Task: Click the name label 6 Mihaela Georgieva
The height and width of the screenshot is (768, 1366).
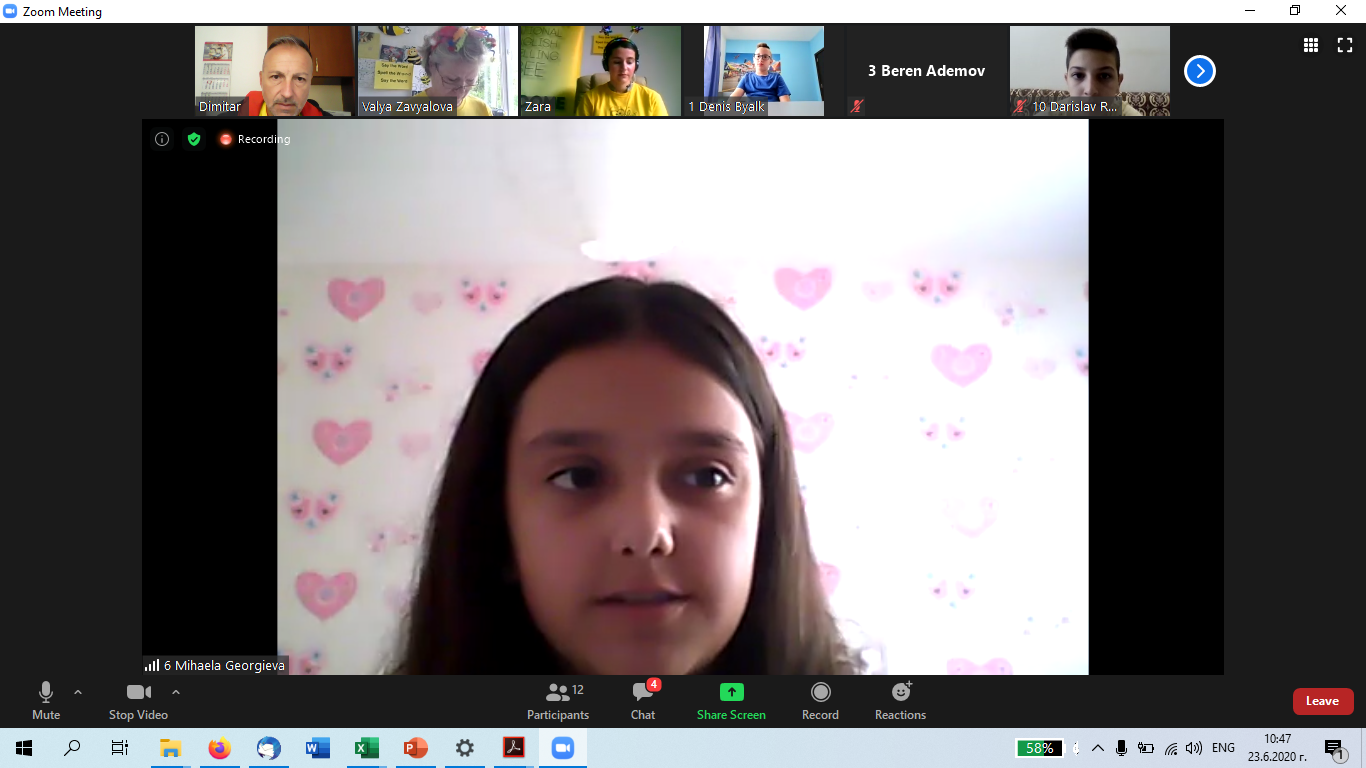Action: (x=215, y=665)
